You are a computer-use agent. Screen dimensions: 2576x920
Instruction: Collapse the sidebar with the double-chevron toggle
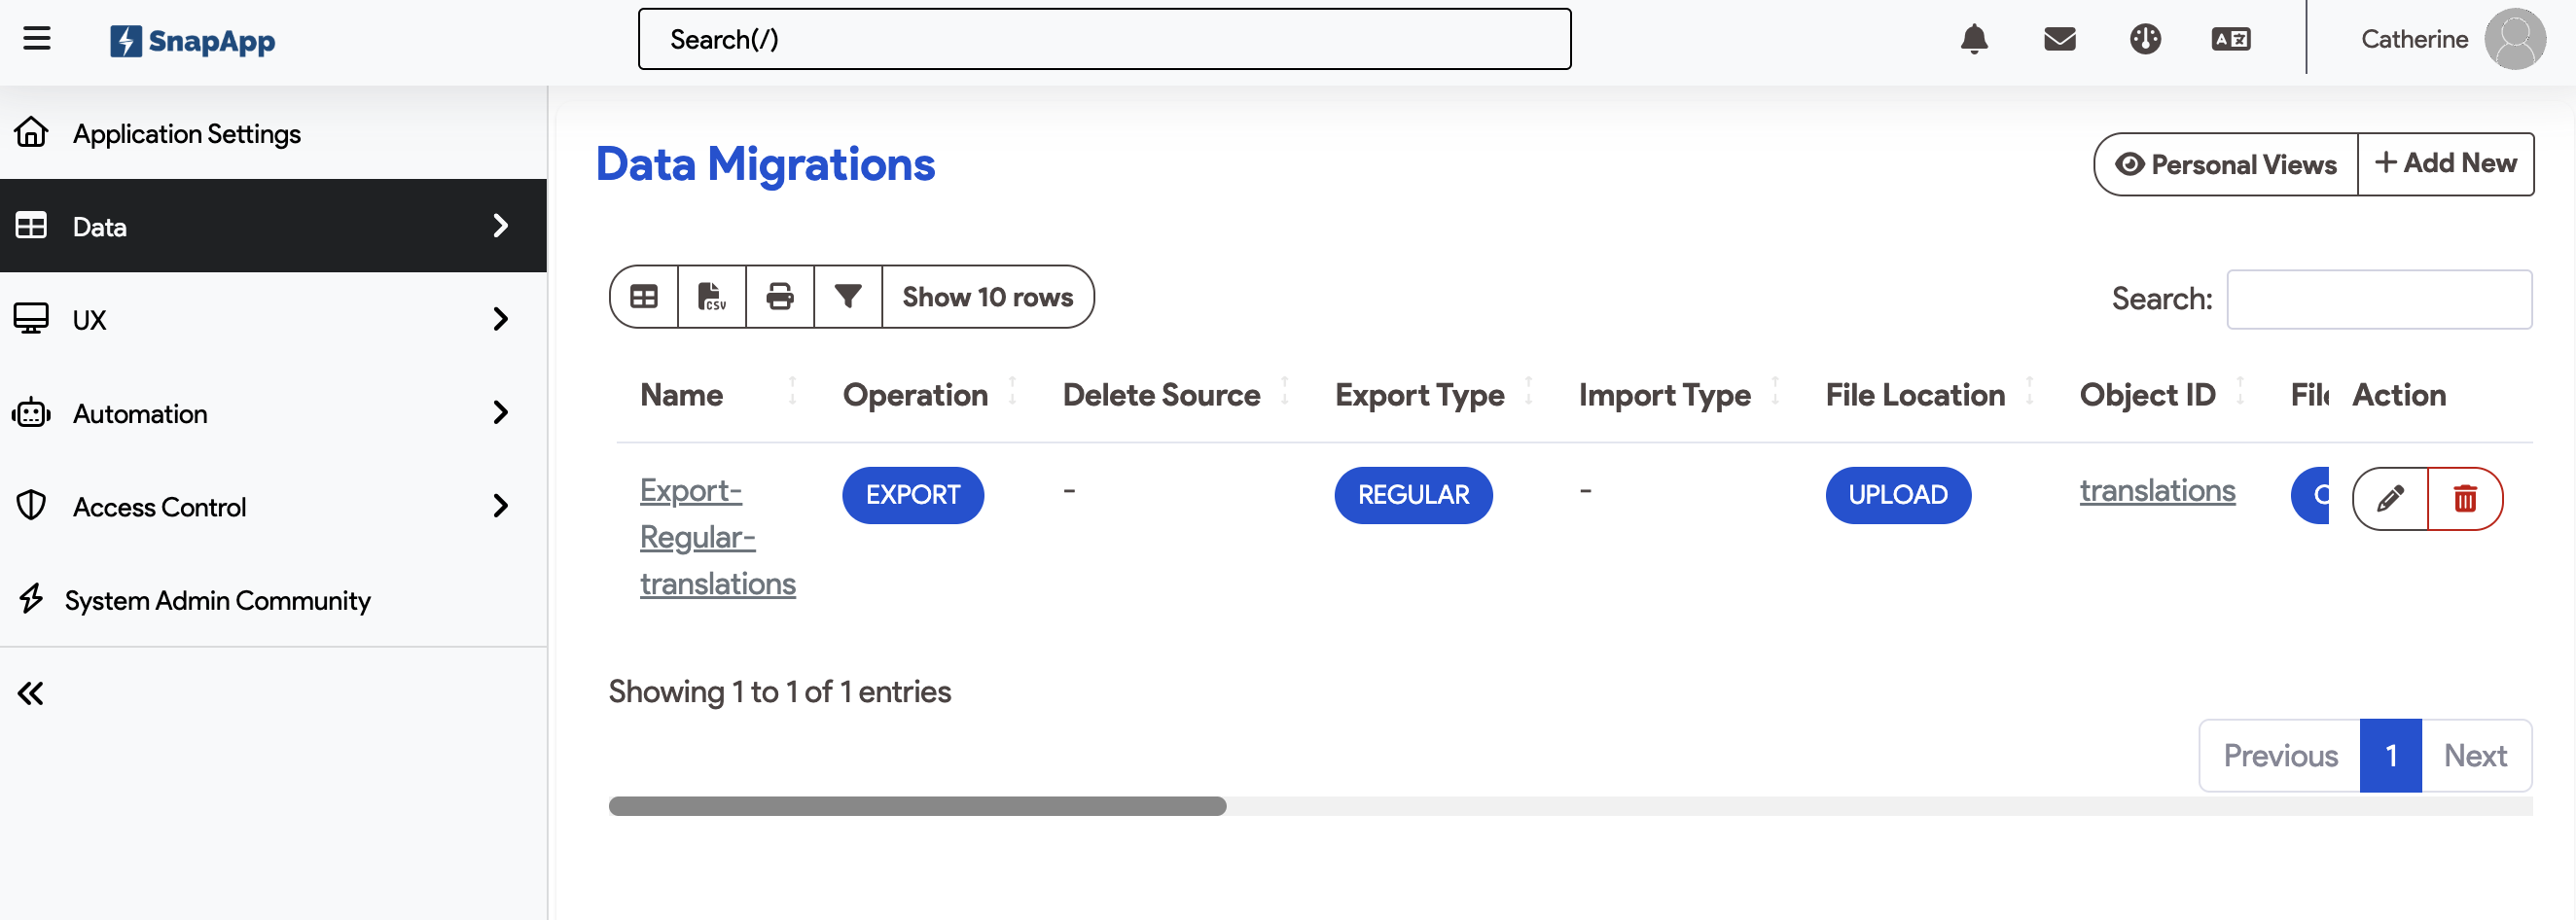tap(30, 693)
